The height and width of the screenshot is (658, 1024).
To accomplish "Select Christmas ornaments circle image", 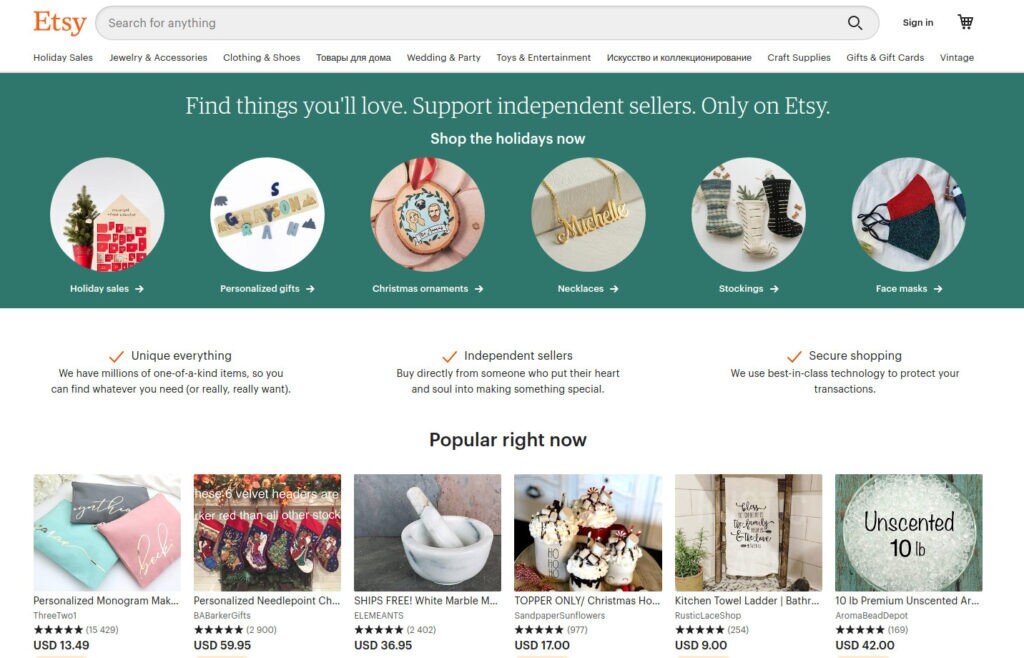I will [428, 214].
